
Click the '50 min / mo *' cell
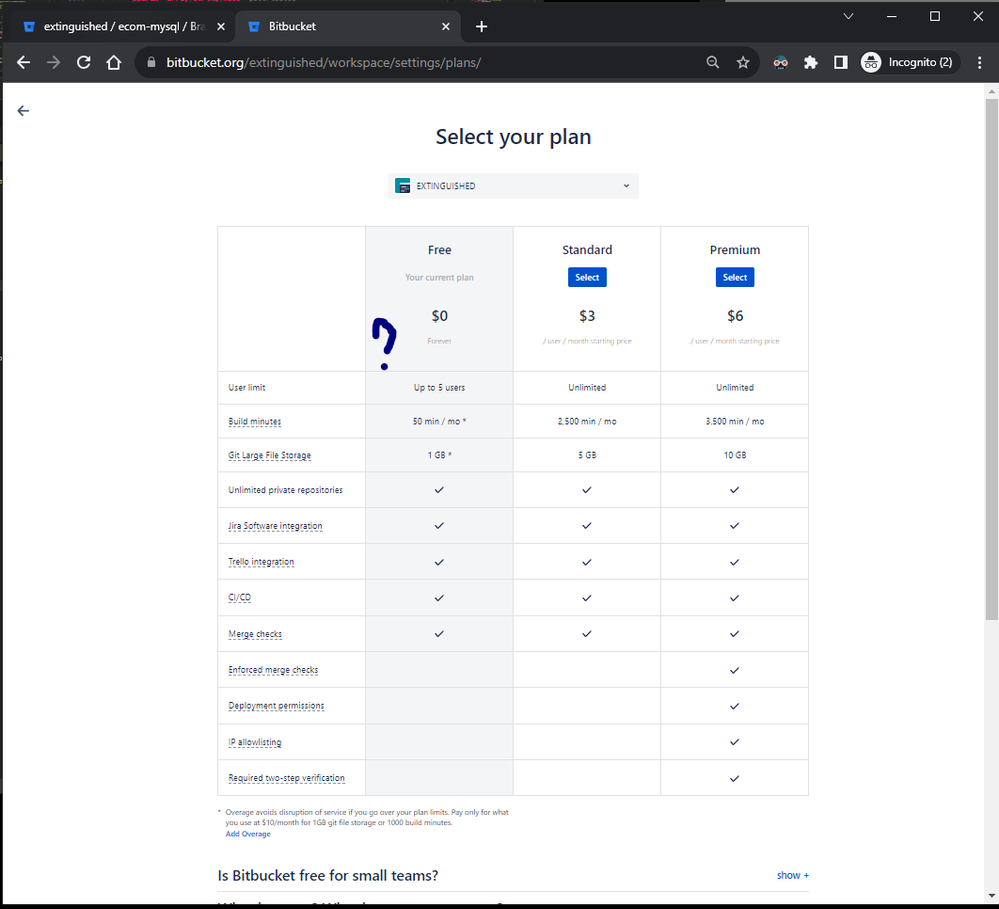coord(440,421)
